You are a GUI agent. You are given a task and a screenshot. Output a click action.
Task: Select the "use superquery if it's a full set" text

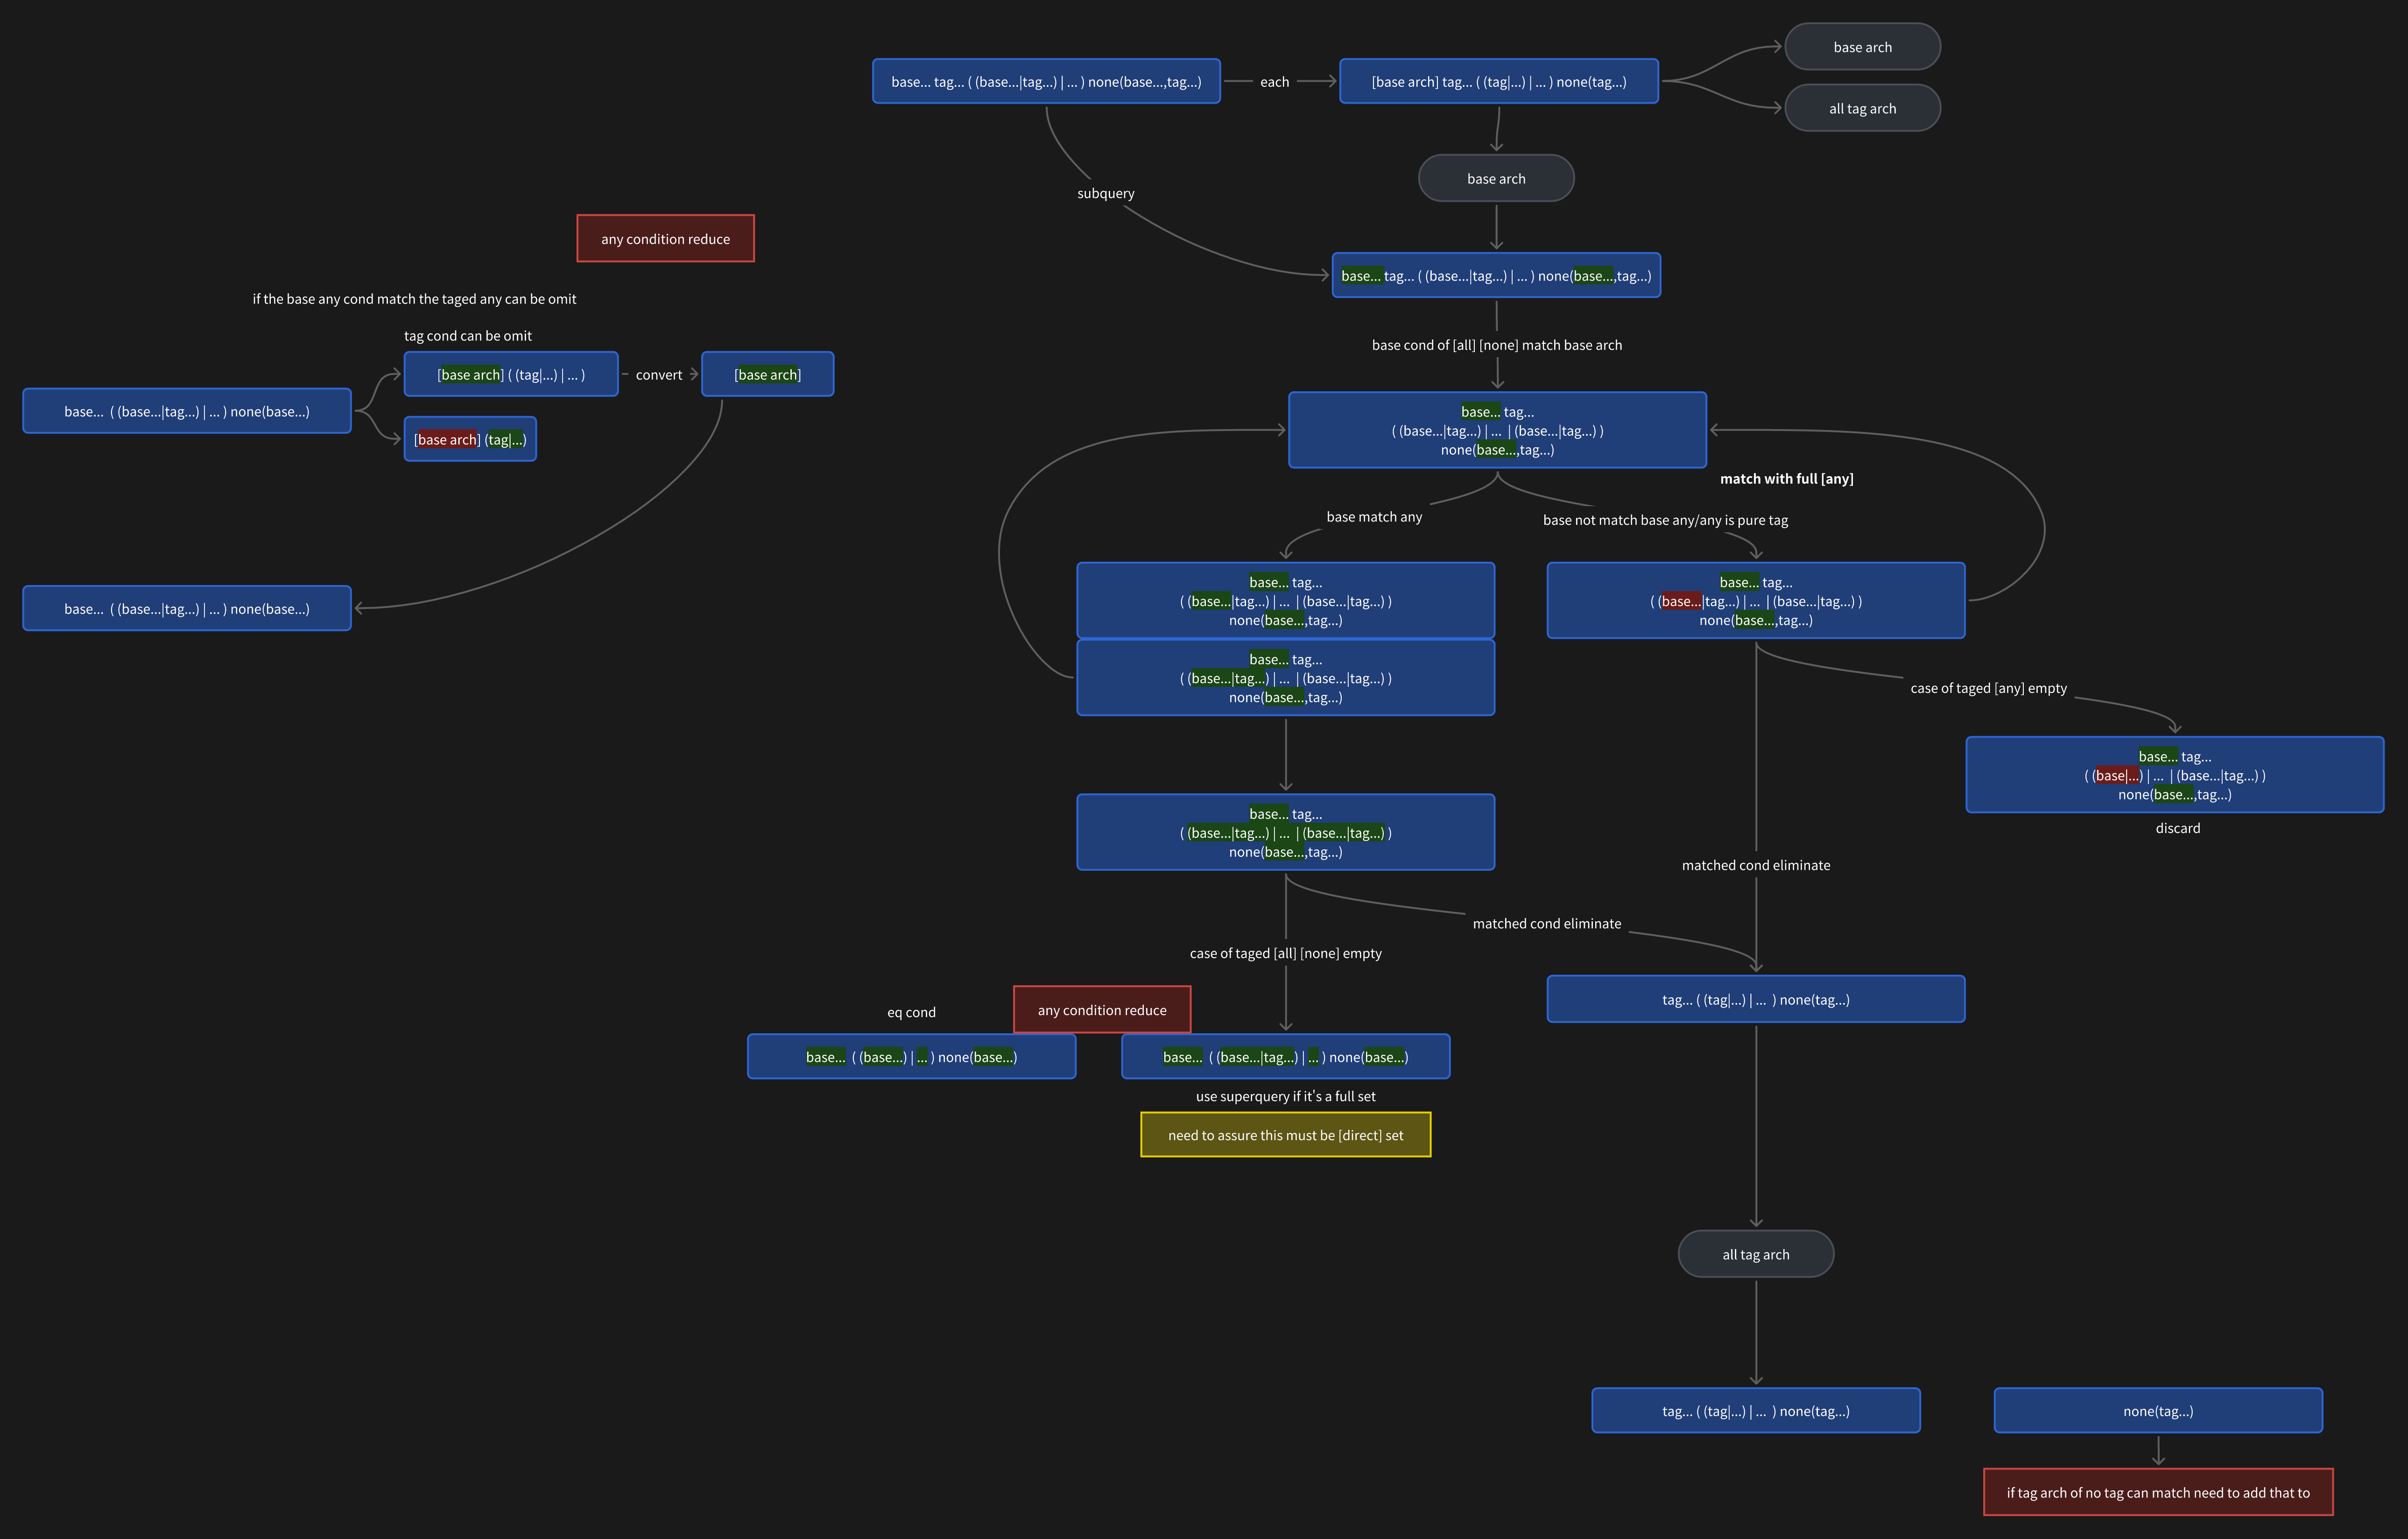coord(1285,1096)
